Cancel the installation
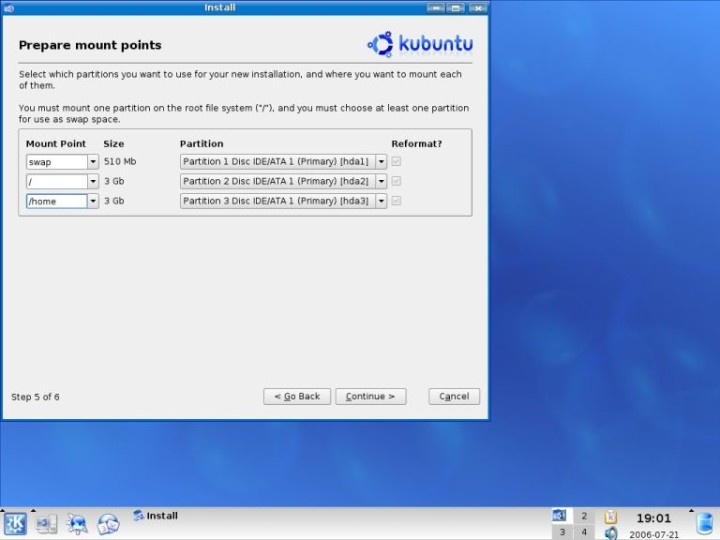This screenshot has width=720, height=540. (x=454, y=396)
